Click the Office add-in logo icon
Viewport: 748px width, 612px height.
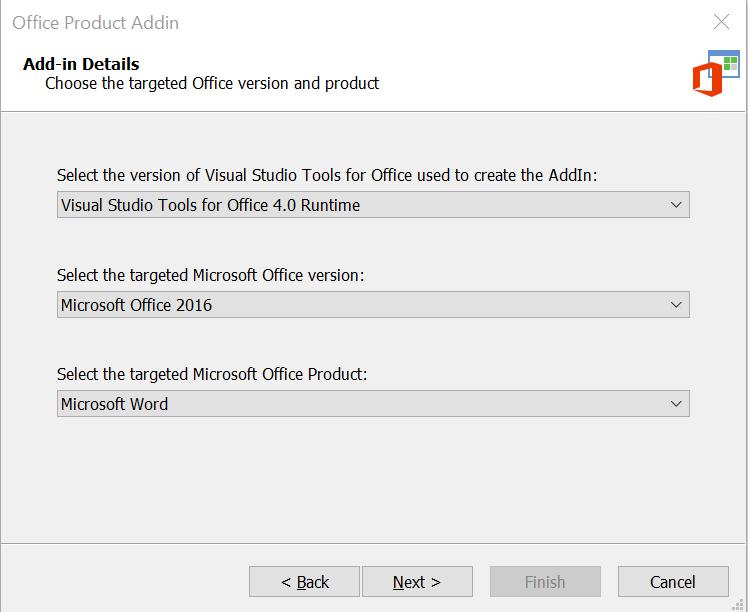(716, 73)
